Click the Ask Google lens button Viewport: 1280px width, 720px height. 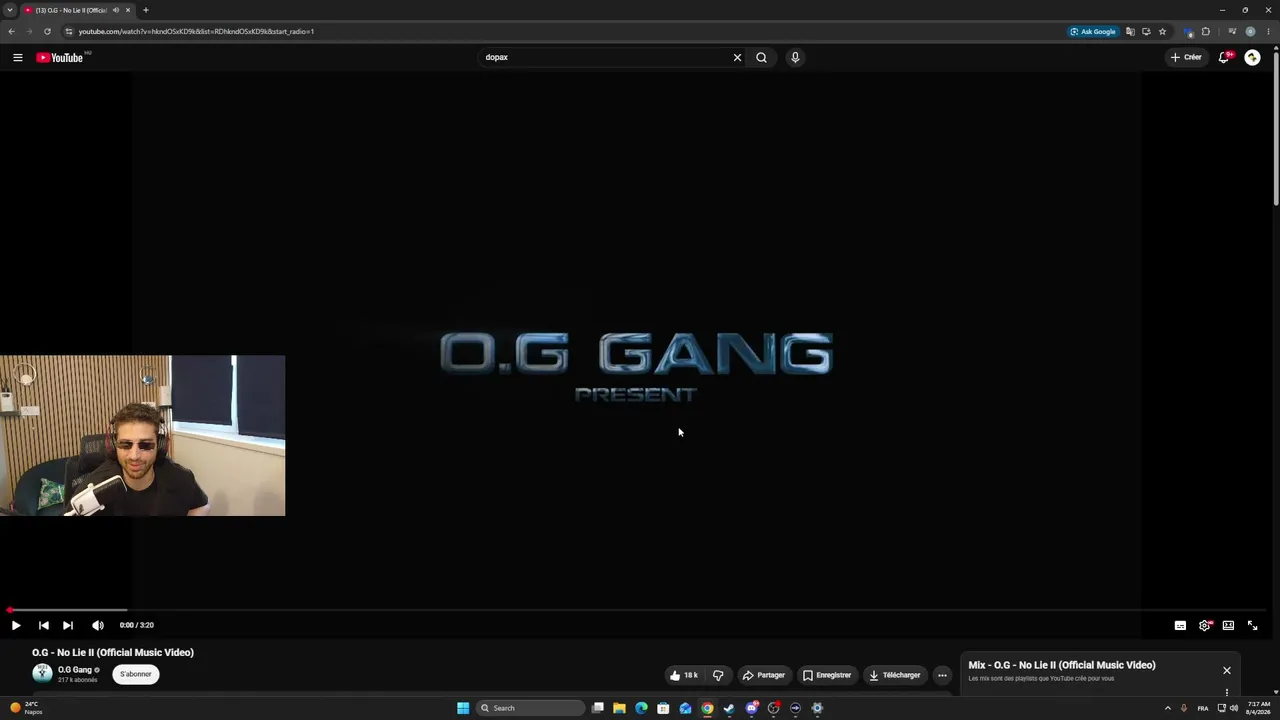pyautogui.click(x=1093, y=31)
